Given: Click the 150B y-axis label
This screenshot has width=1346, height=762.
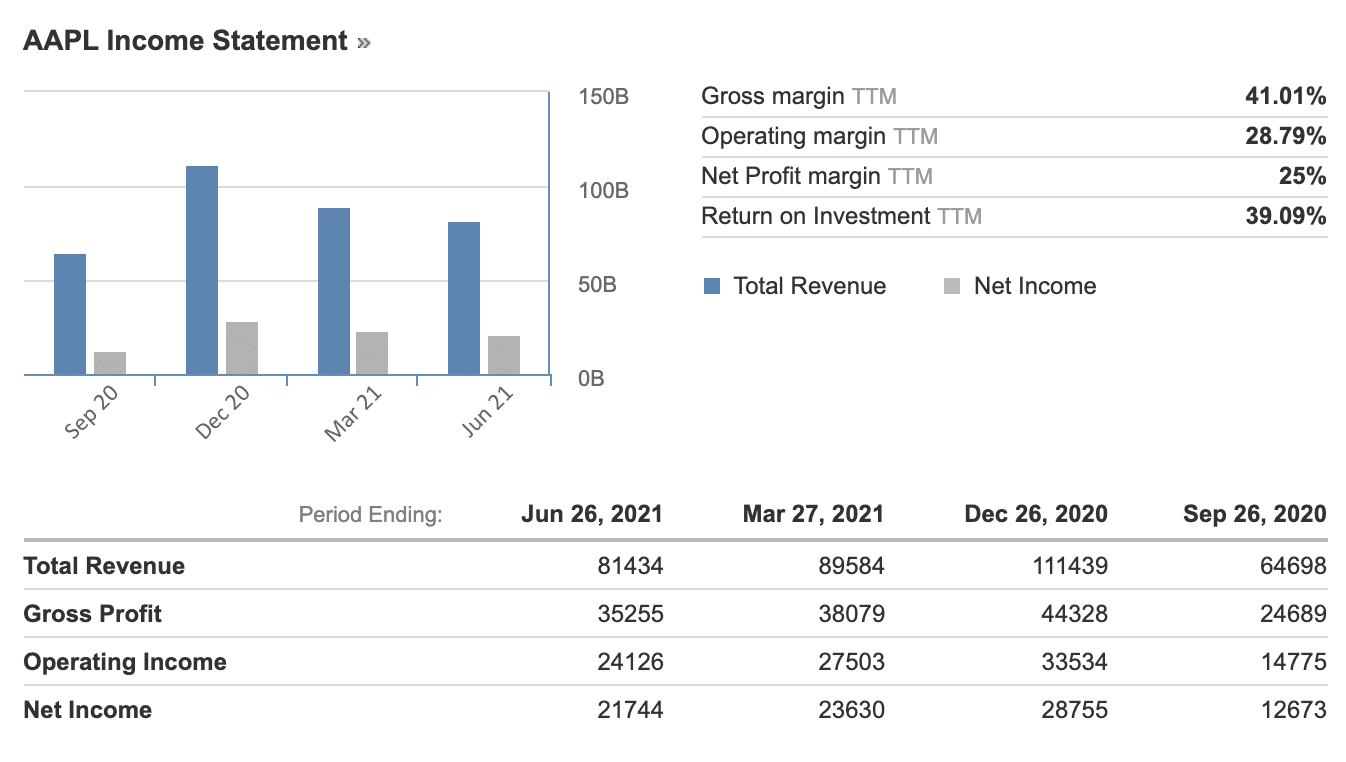Looking at the screenshot, I should click(x=604, y=97).
